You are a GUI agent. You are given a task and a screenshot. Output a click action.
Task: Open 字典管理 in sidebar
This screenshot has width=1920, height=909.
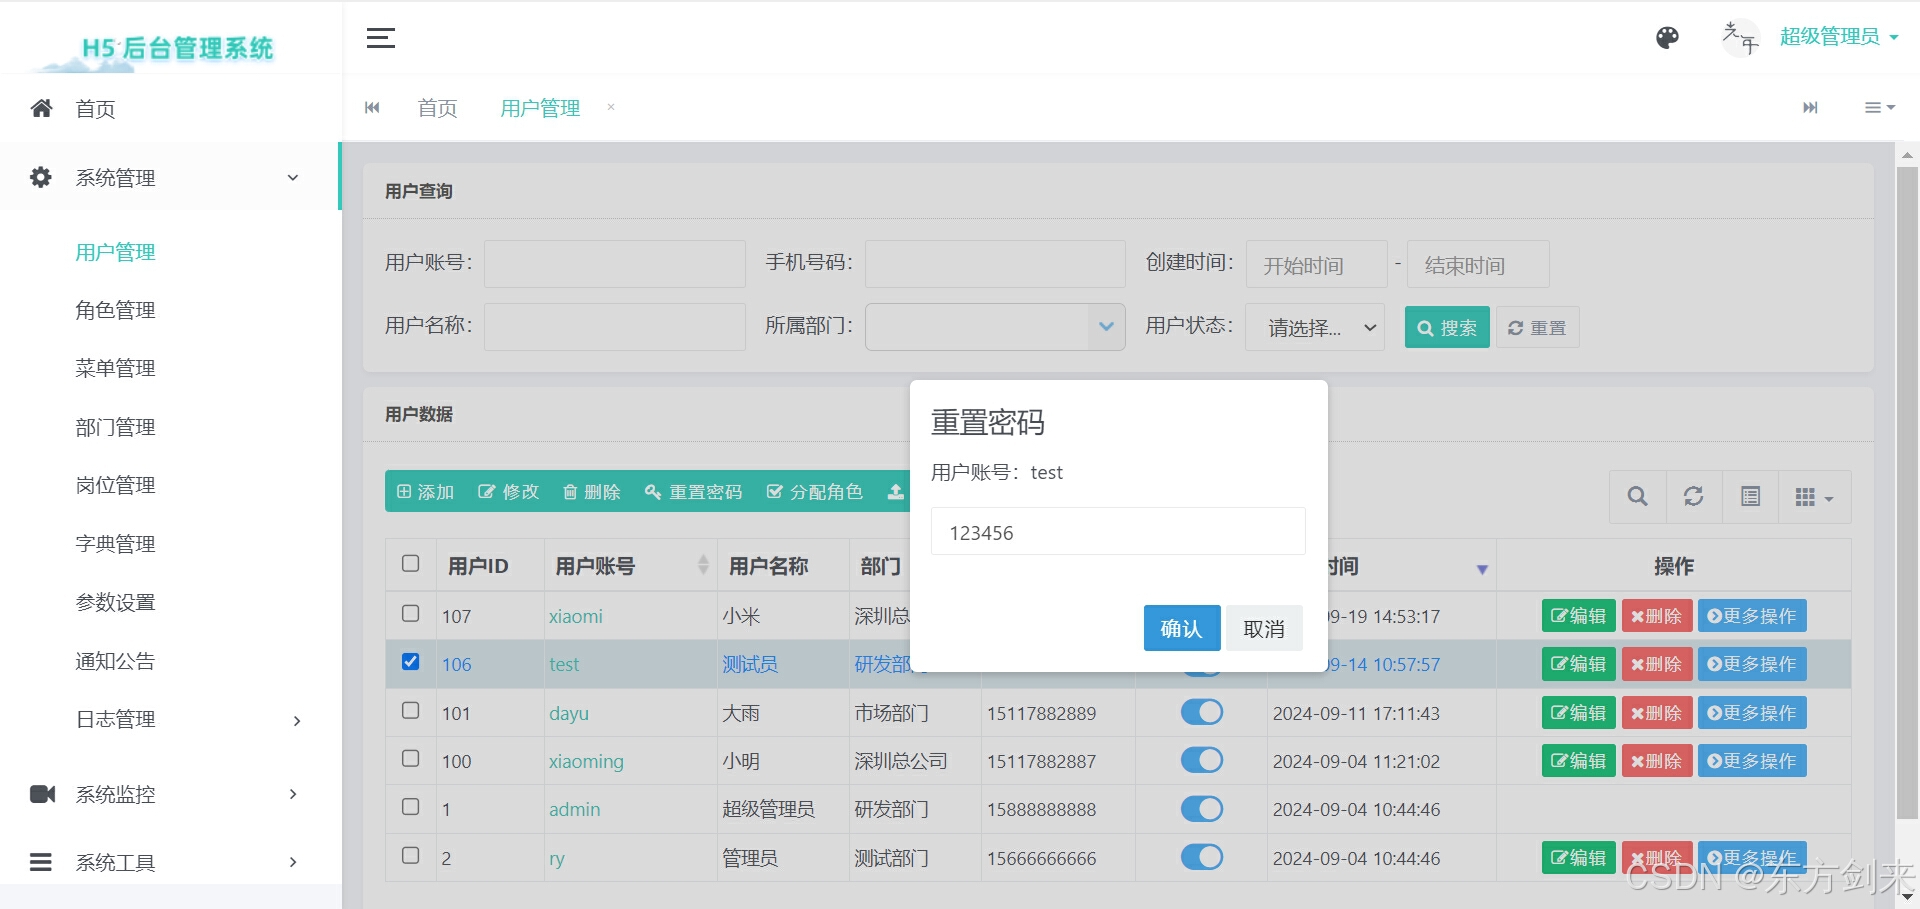click(x=115, y=544)
